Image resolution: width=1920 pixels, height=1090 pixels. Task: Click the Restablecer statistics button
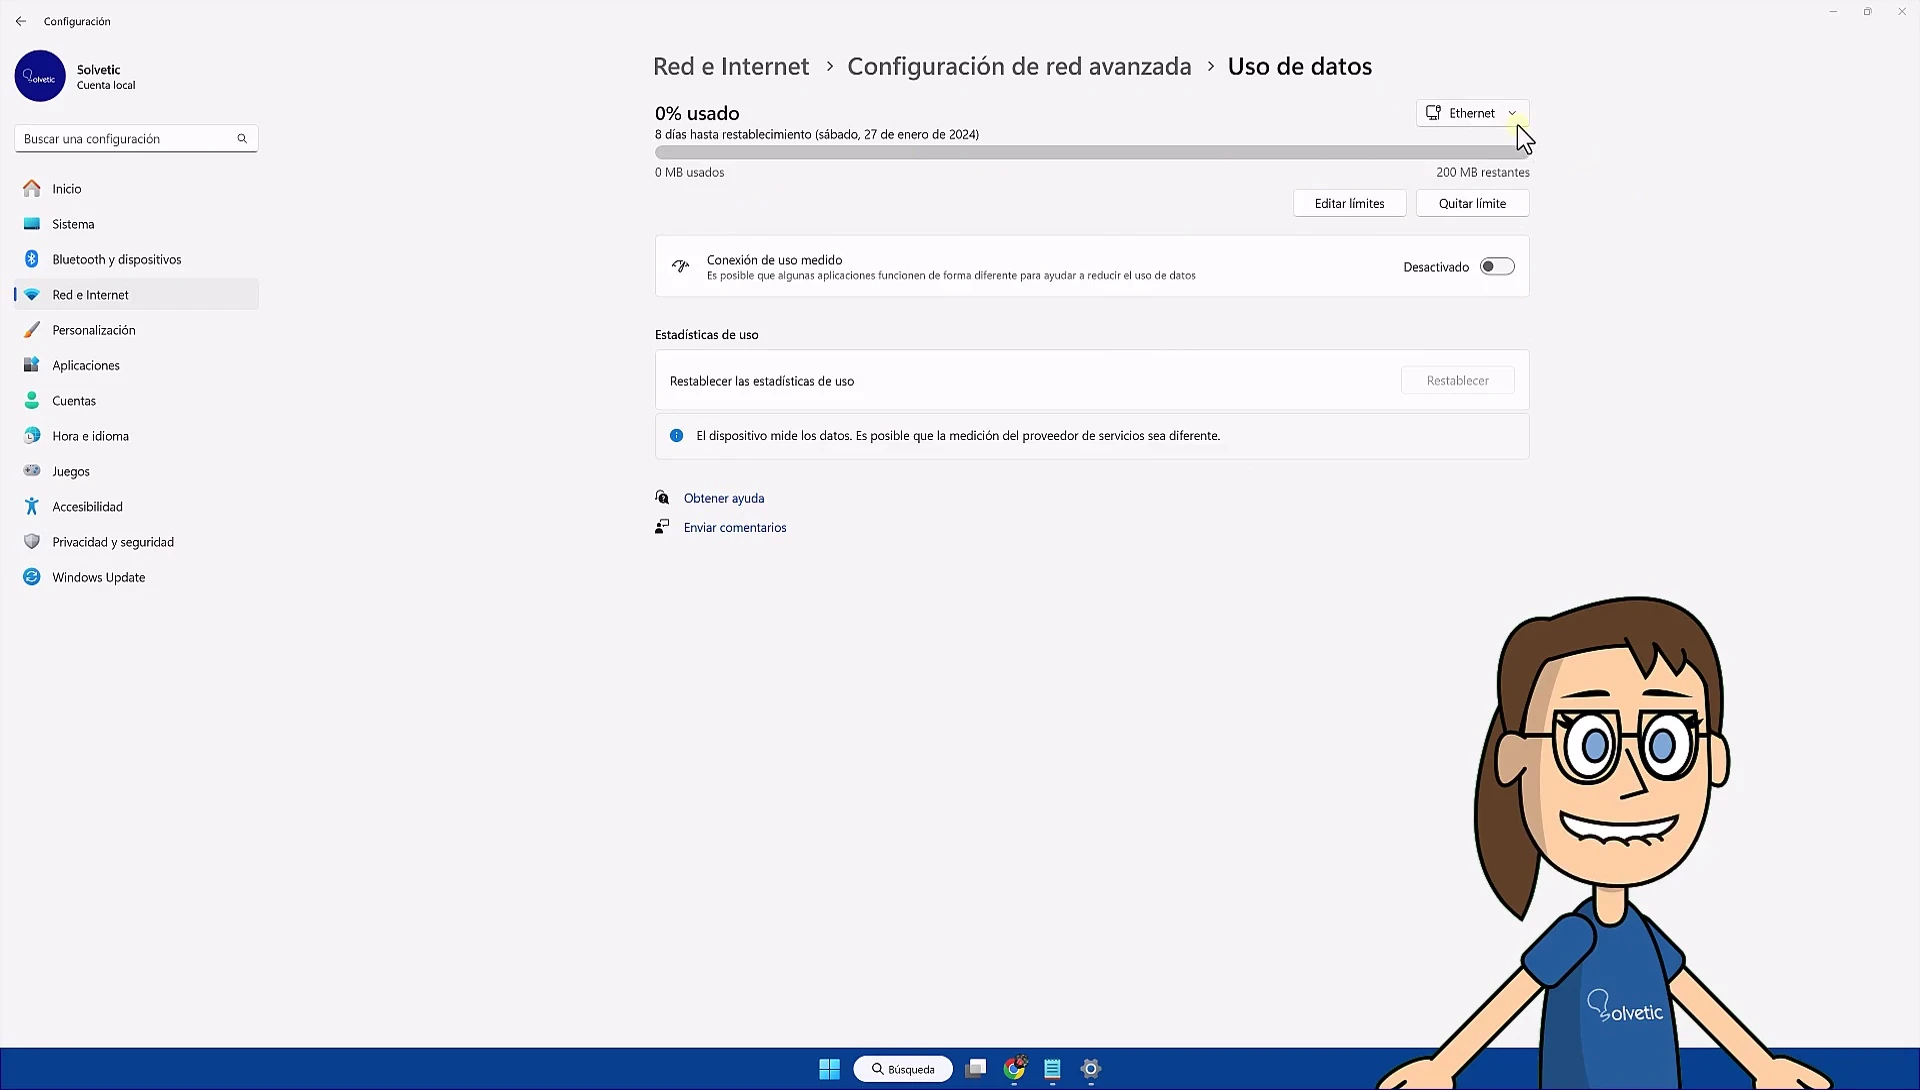tap(1457, 381)
